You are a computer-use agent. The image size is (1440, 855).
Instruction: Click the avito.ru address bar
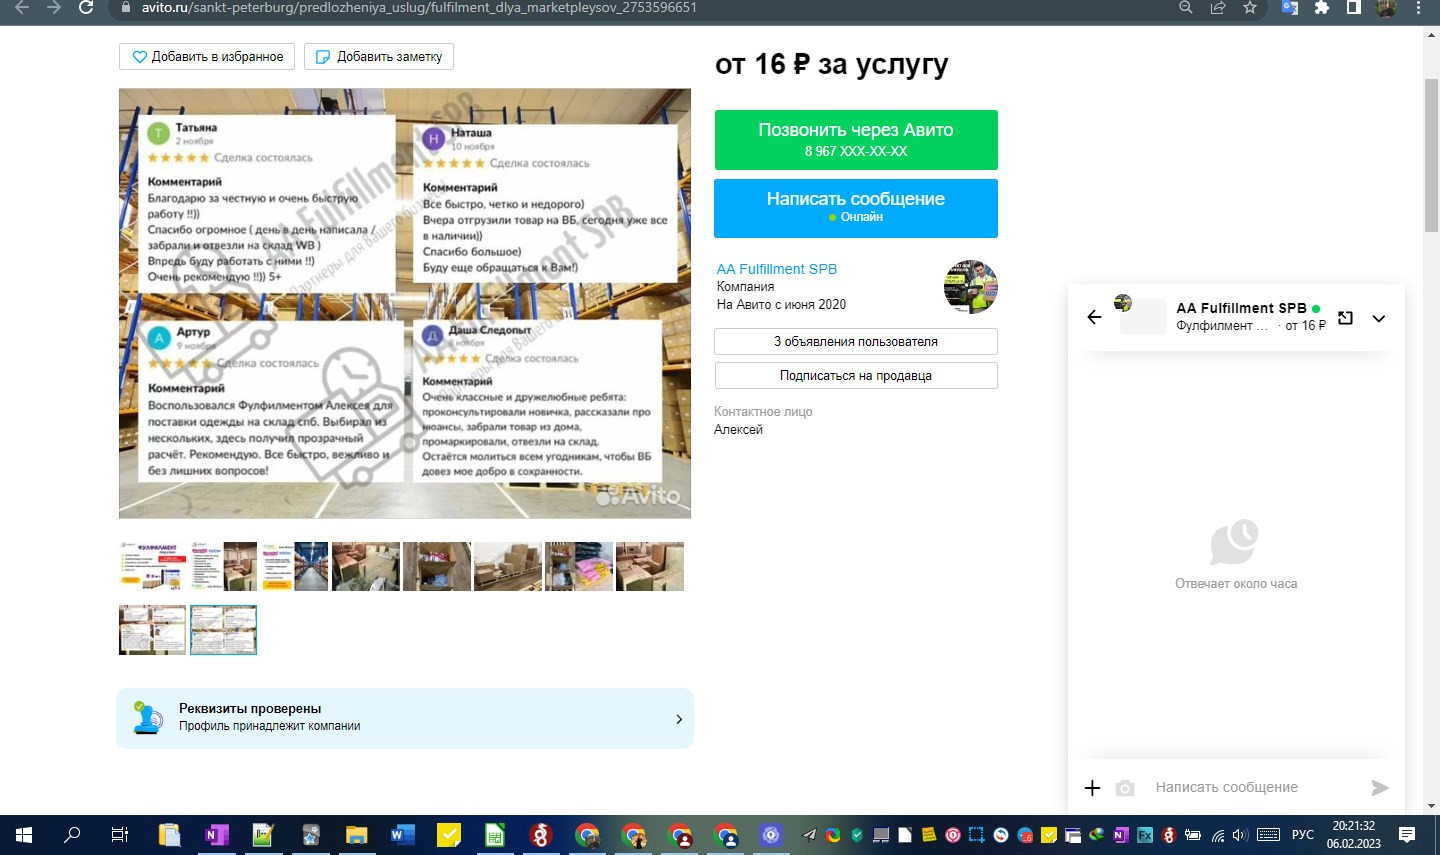pos(640,7)
